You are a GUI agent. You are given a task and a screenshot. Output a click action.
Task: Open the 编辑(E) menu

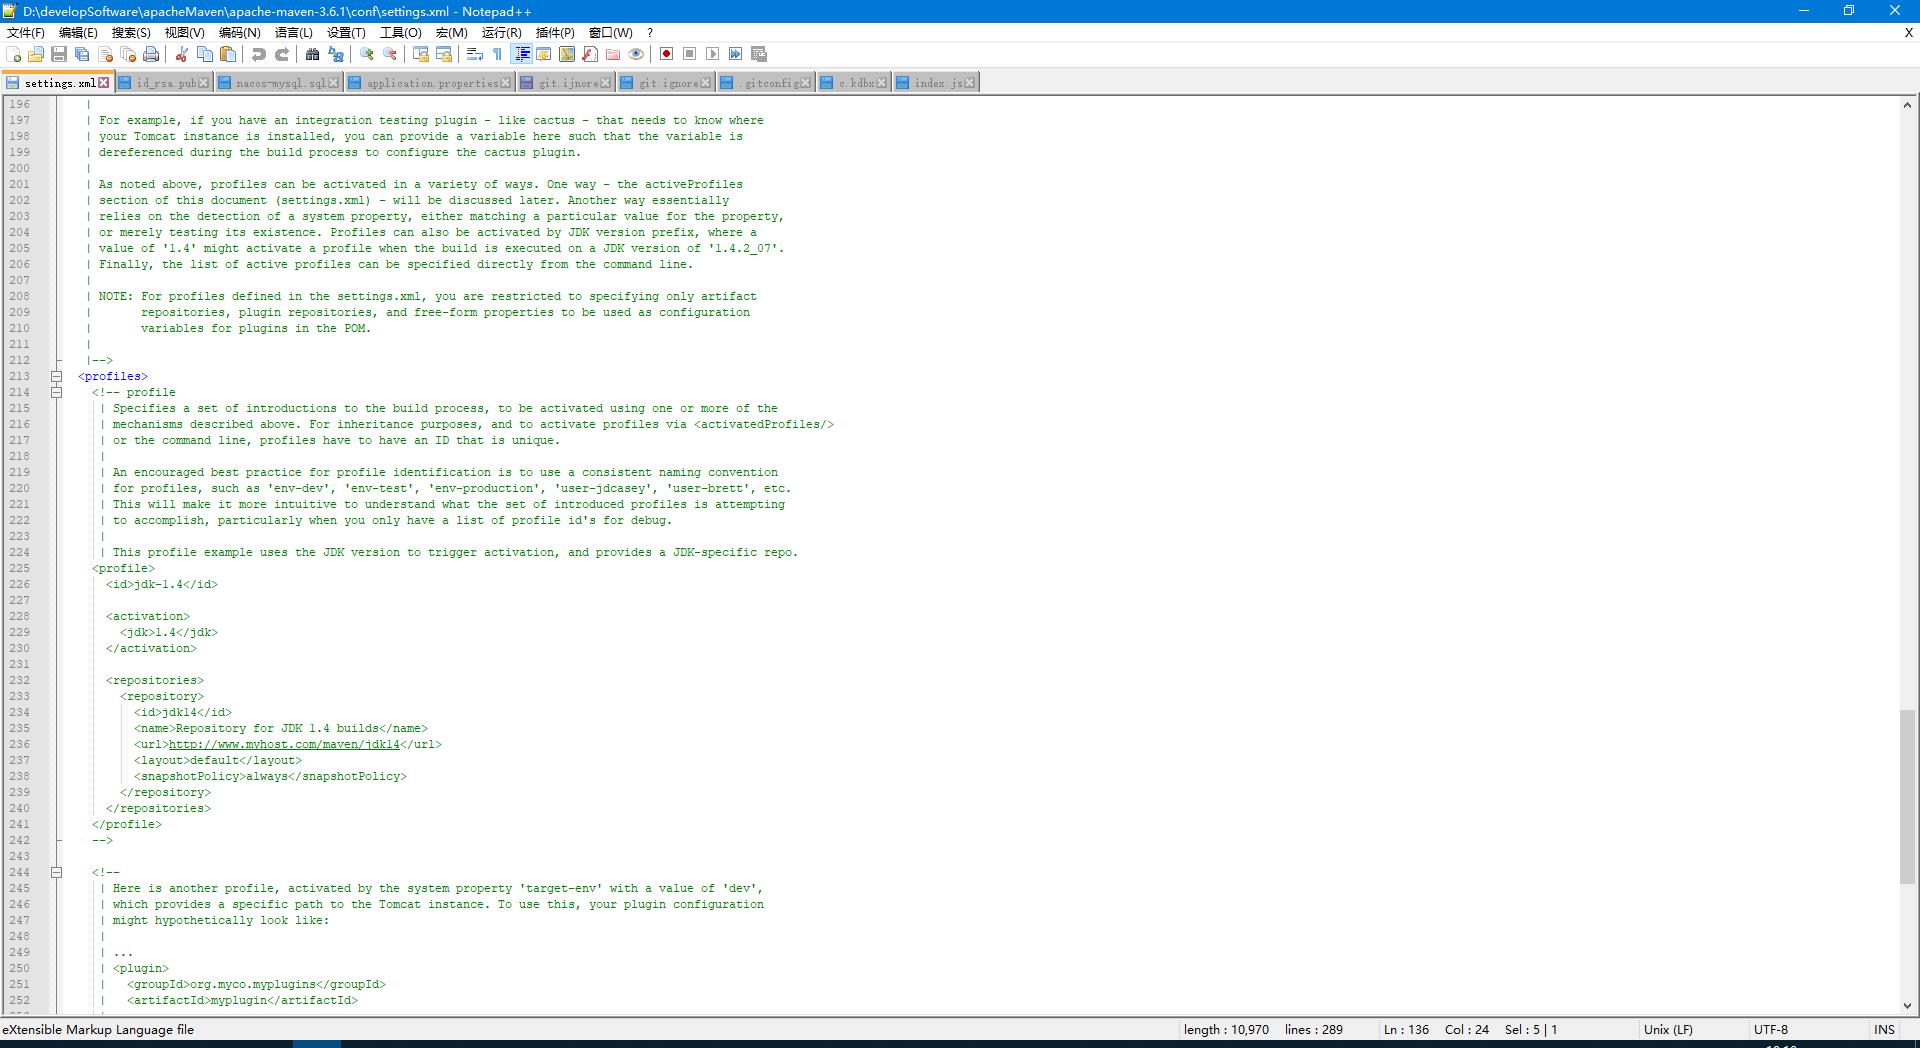79,32
